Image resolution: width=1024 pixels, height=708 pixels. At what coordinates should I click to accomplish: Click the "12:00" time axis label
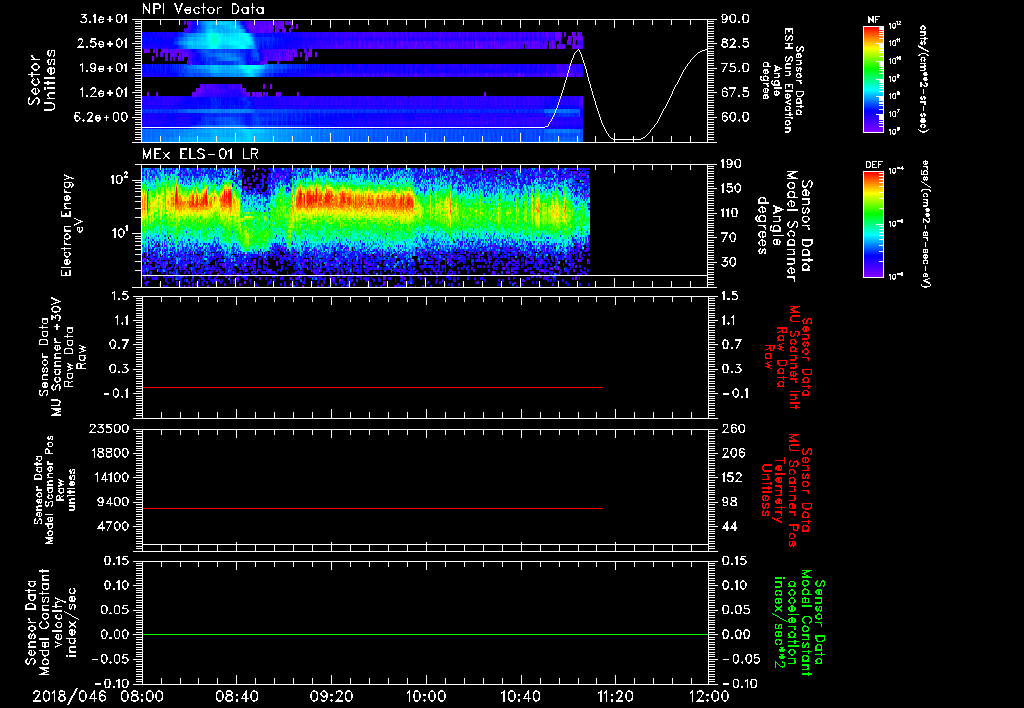pos(709,696)
